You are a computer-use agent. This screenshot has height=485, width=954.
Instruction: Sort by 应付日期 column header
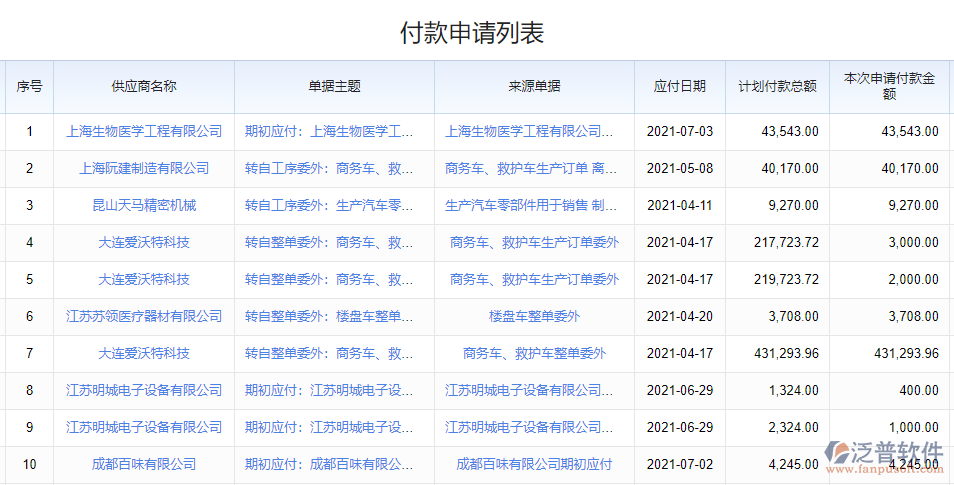coord(680,86)
